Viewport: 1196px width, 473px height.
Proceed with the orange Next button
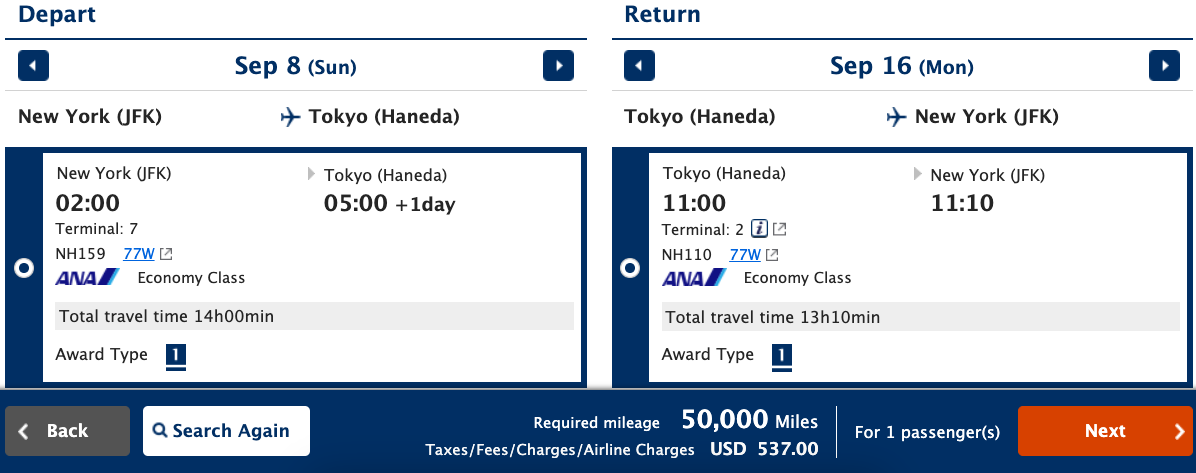click(1105, 431)
